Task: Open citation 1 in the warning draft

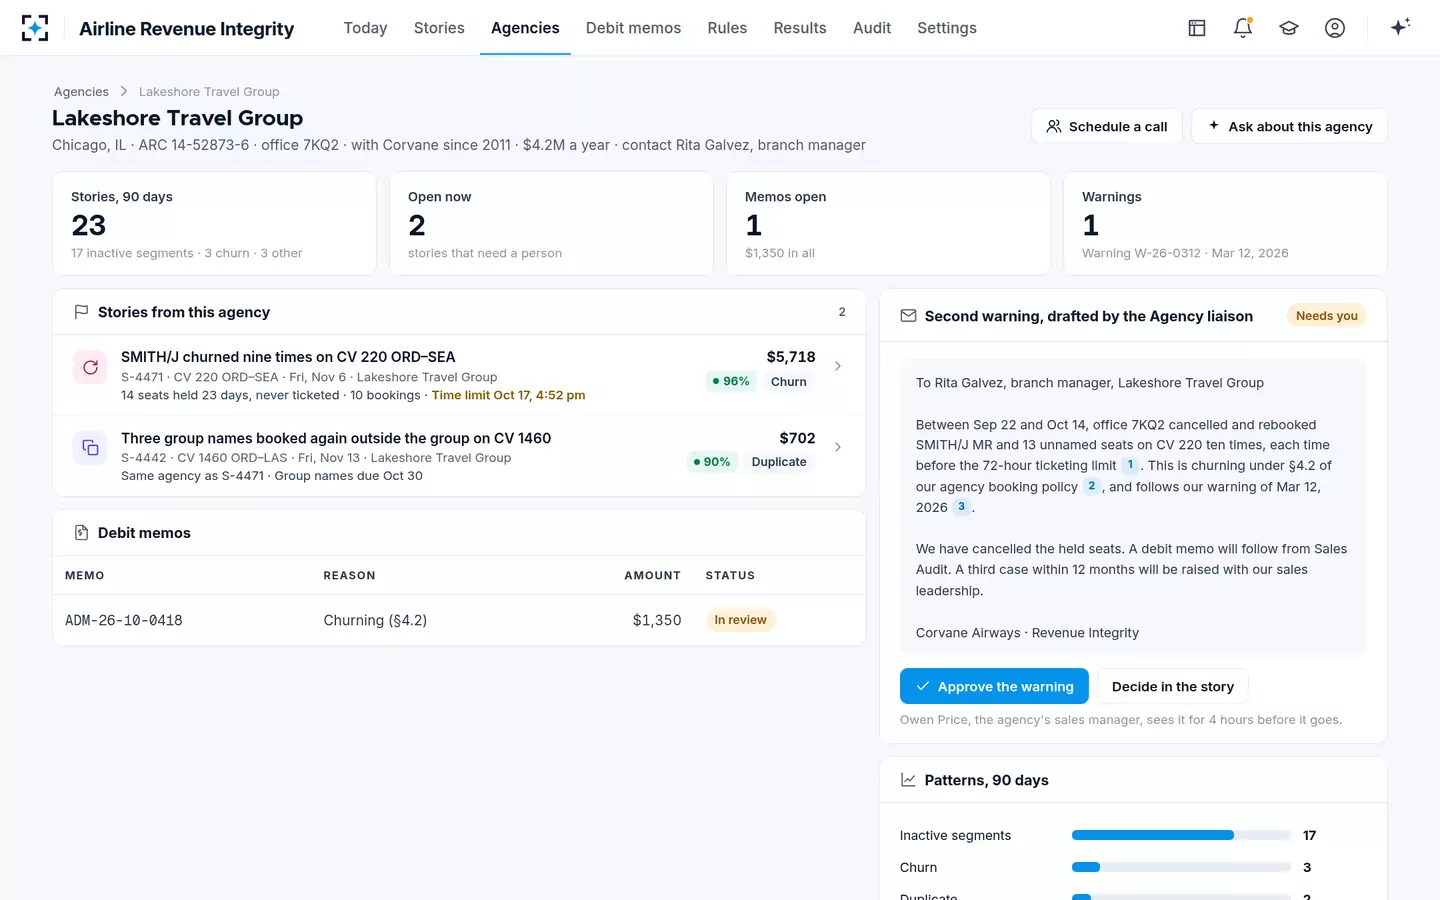Action: coord(1130,465)
